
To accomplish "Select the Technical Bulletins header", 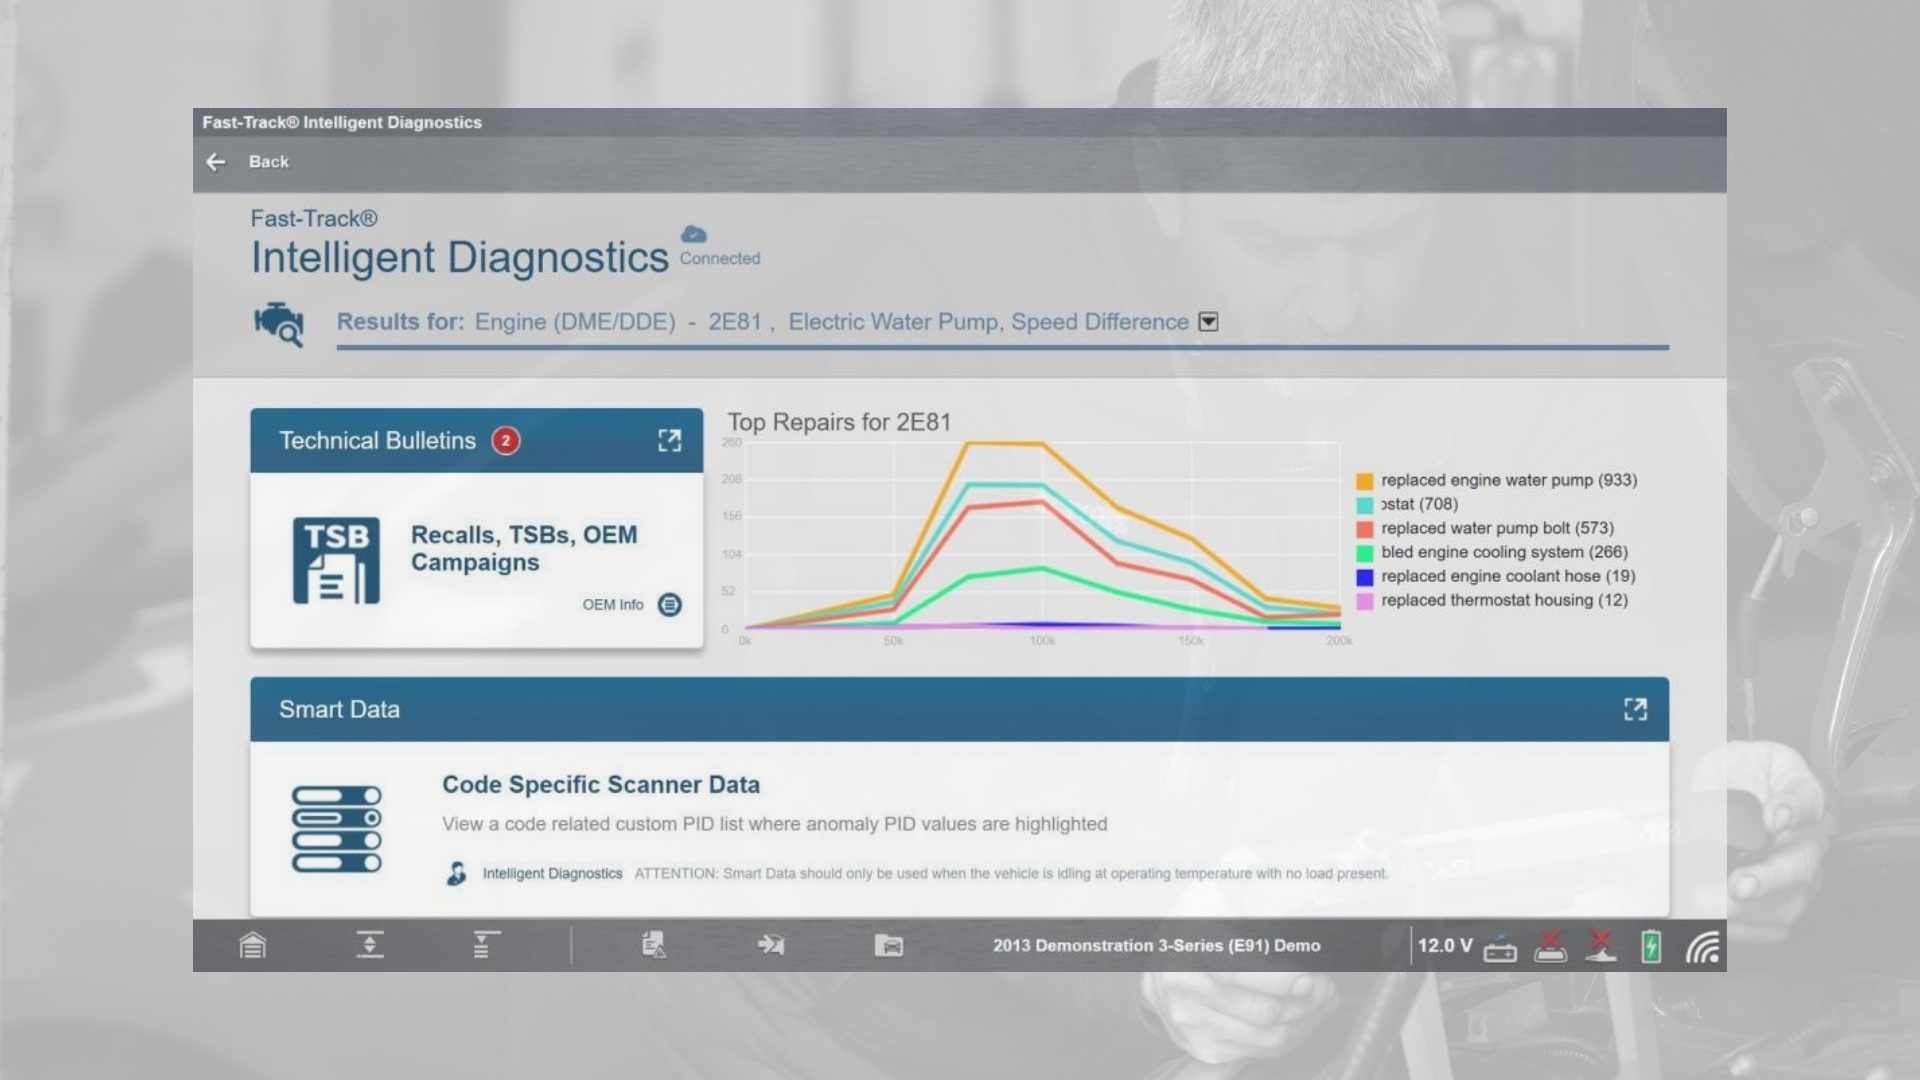I will point(476,440).
